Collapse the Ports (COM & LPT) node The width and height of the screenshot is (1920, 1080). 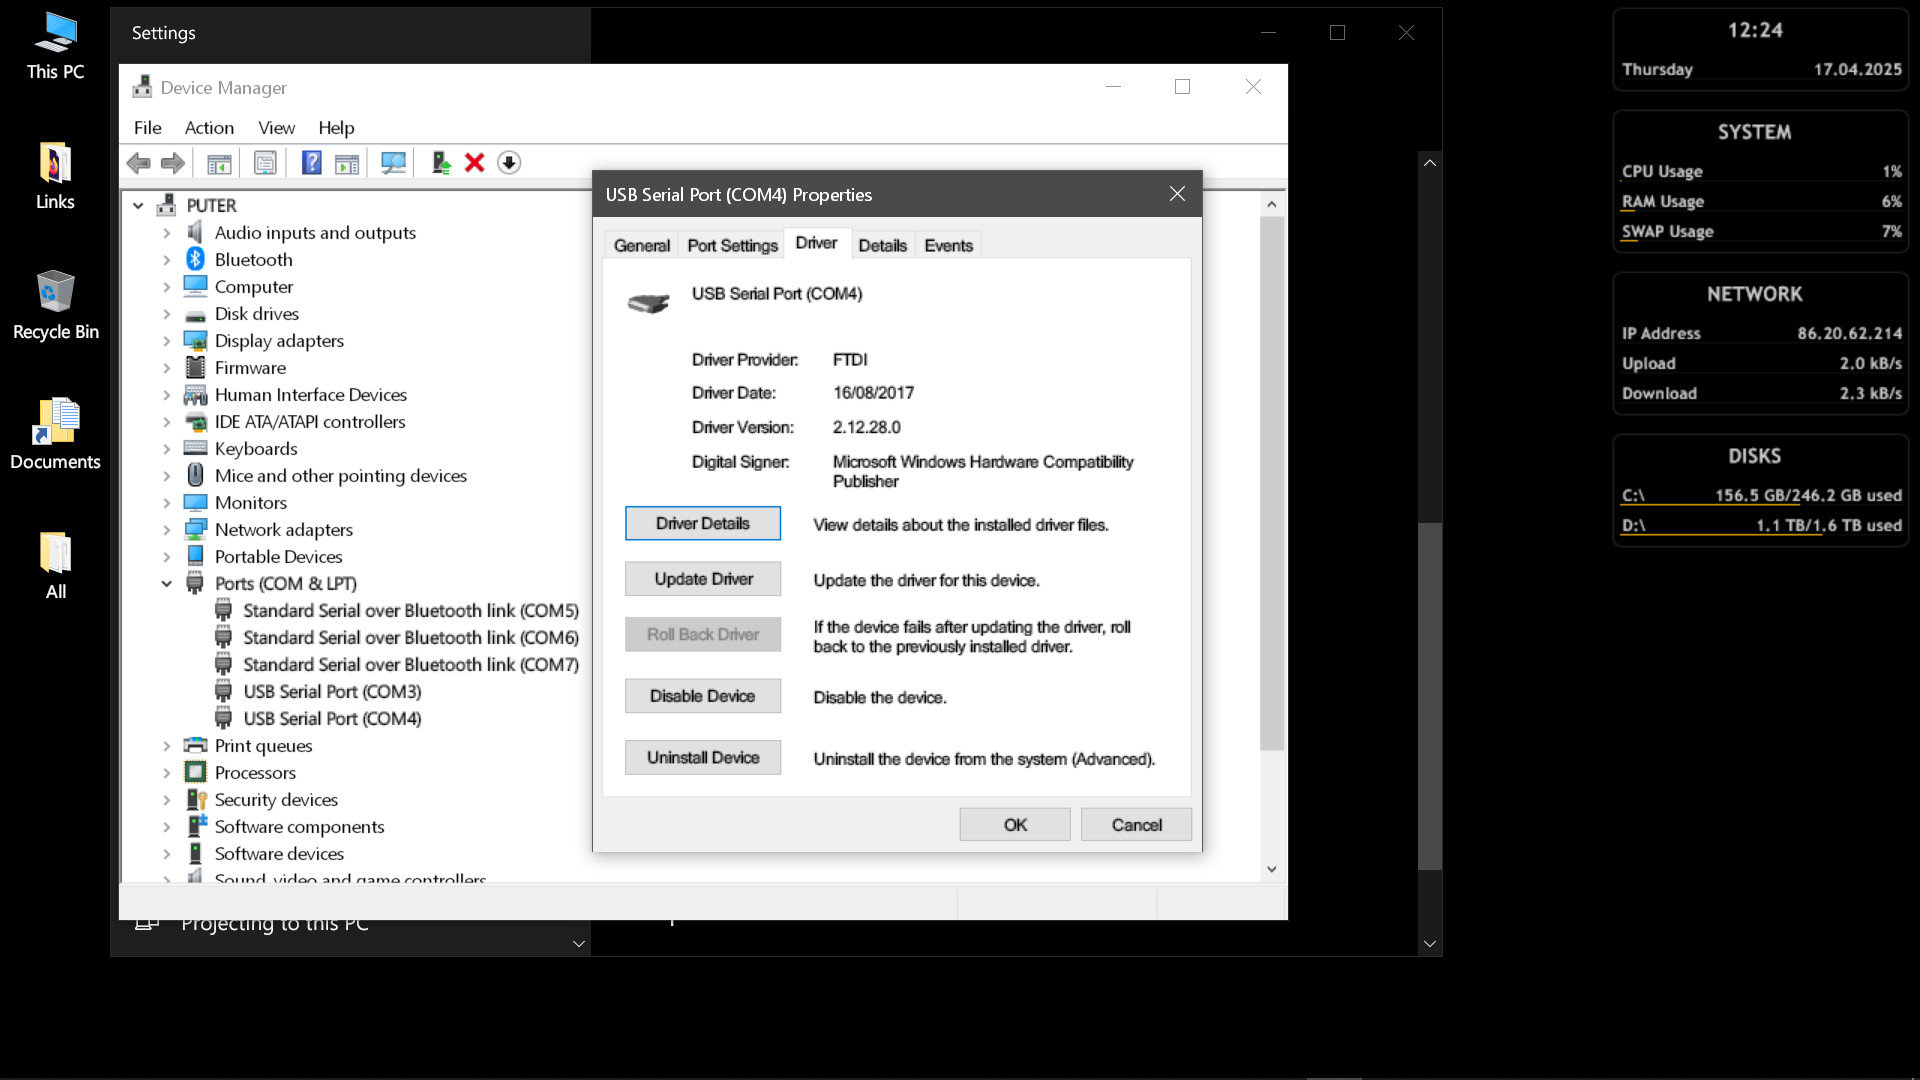[167, 584]
